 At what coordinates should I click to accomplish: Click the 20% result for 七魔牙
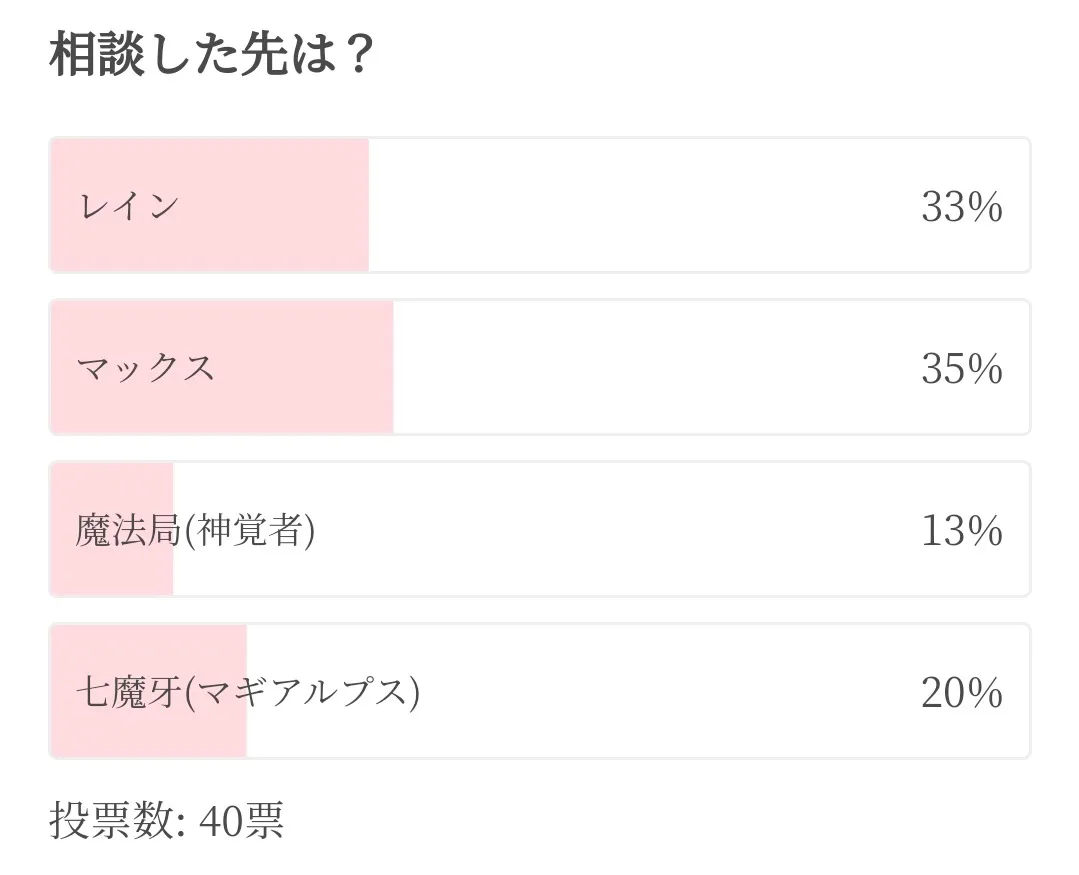[x=961, y=693]
